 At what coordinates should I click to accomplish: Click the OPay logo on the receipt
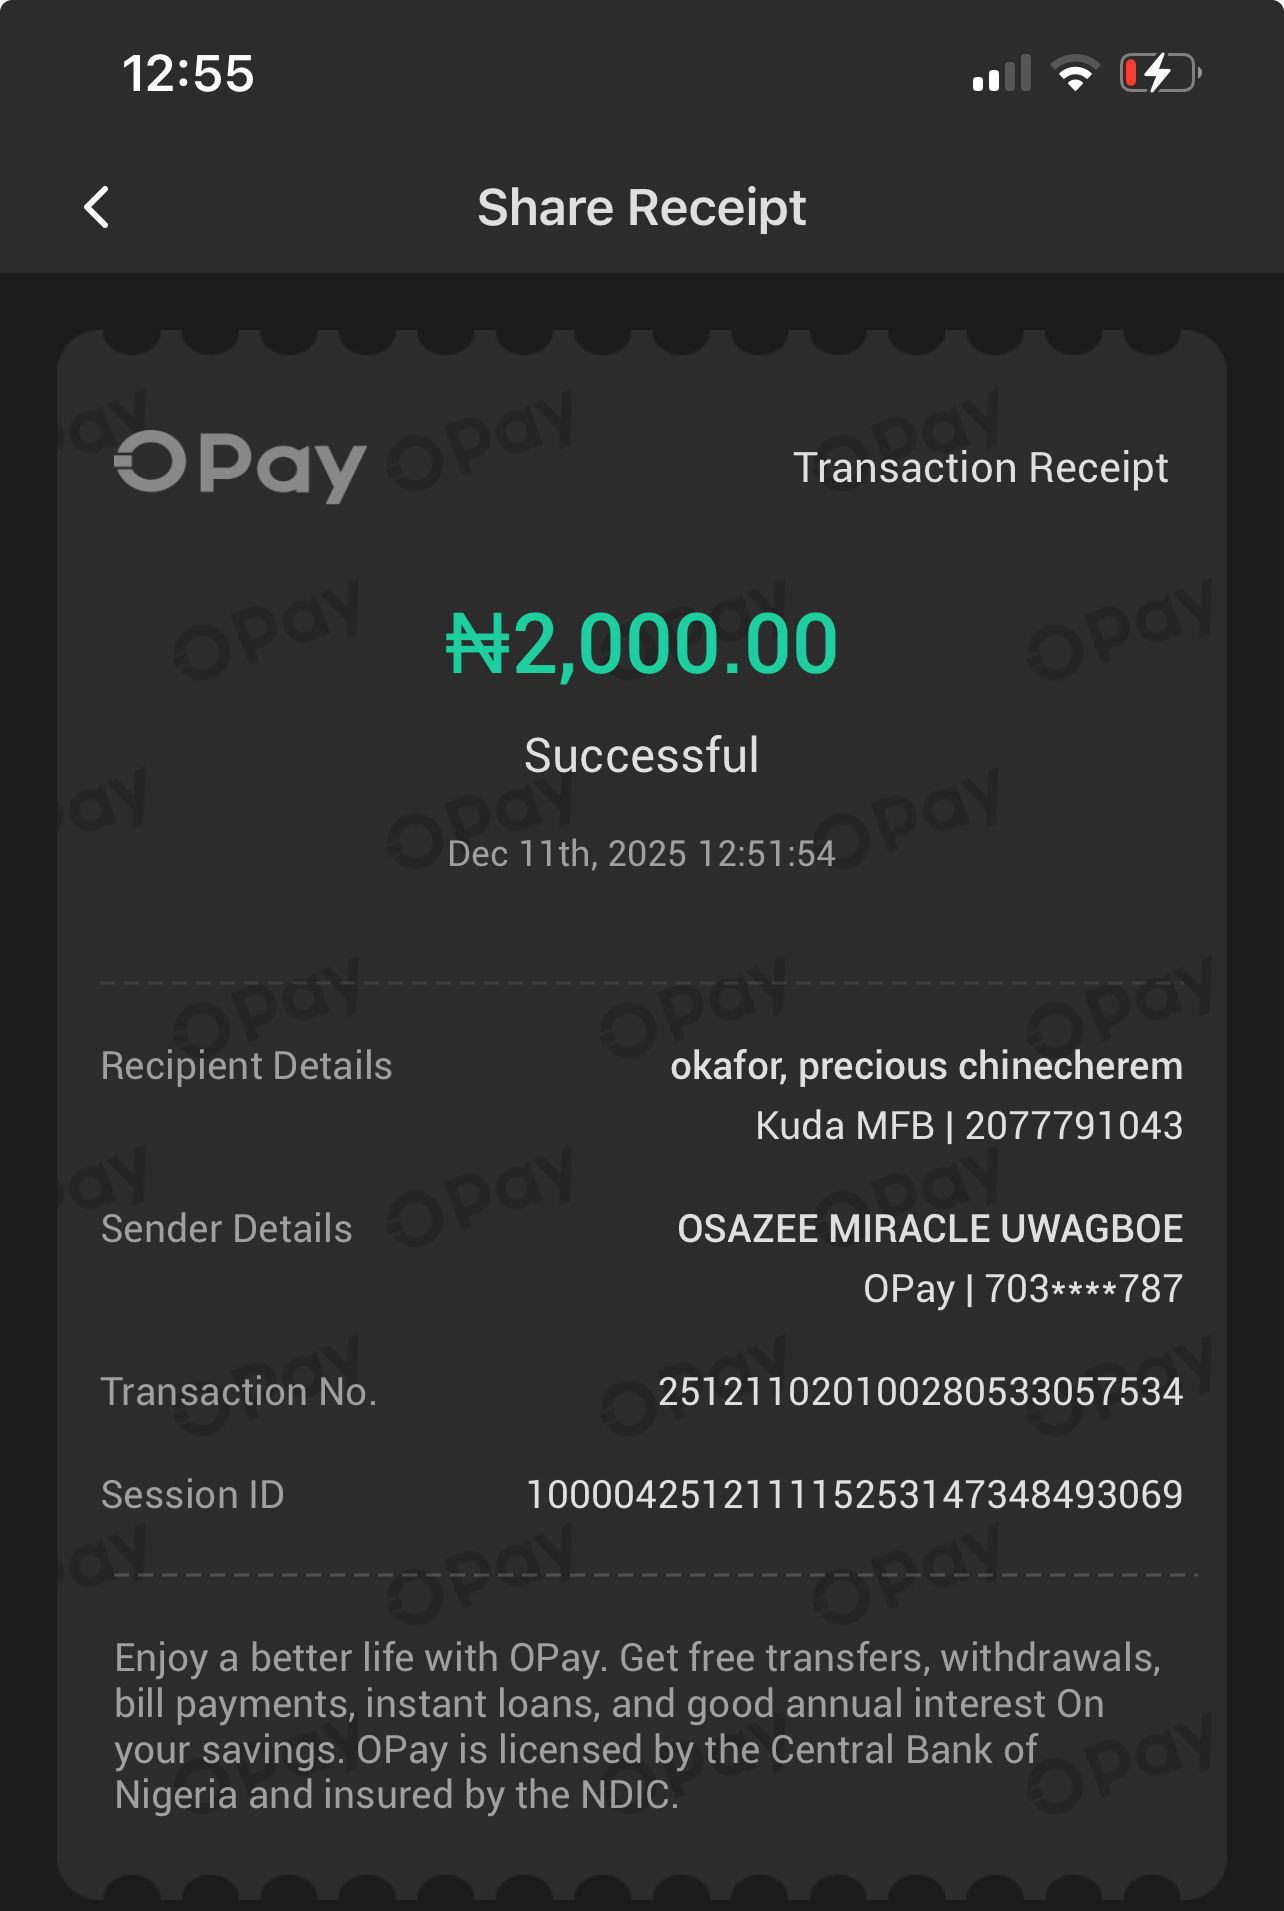point(240,465)
